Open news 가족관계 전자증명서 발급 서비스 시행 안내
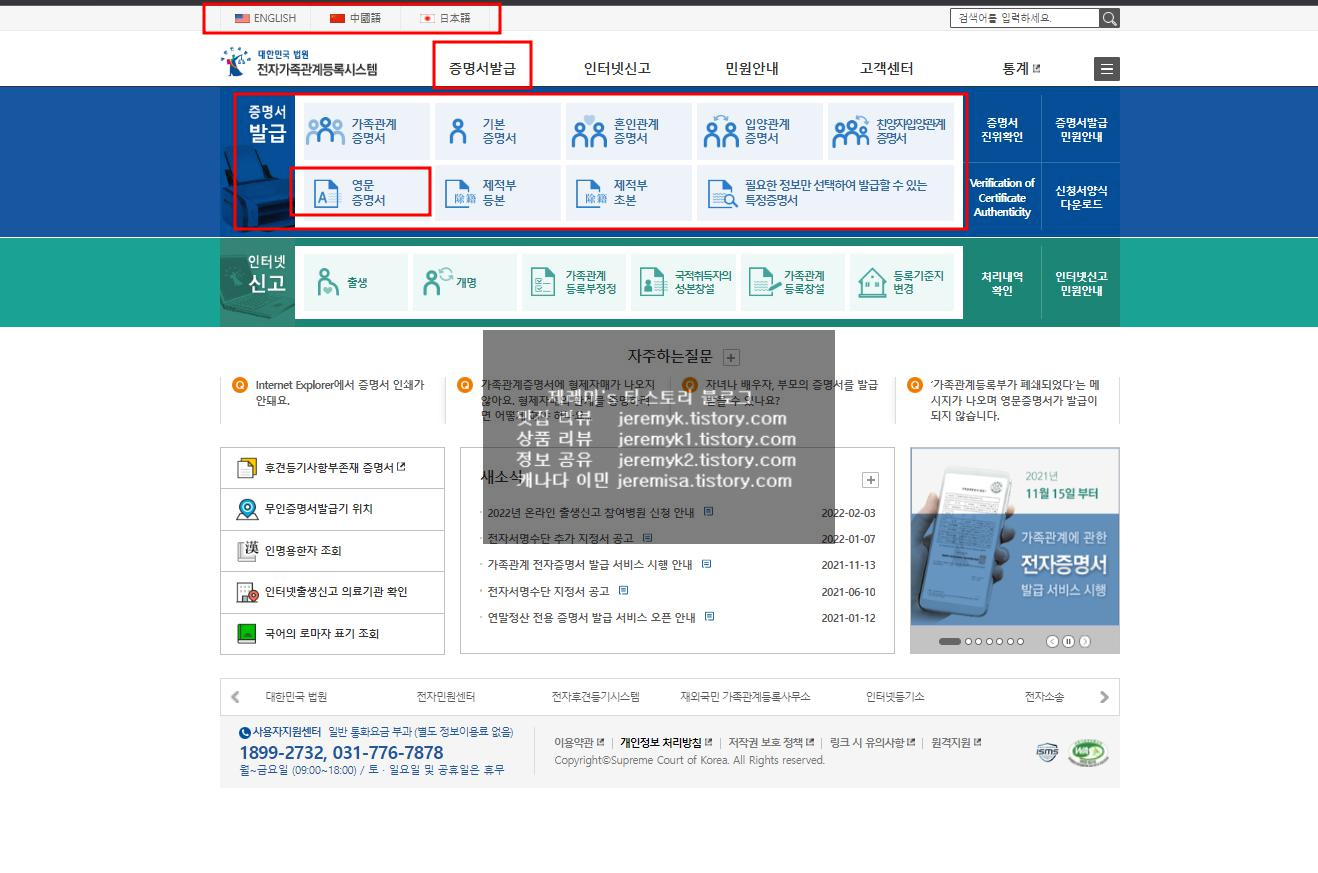This screenshot has height=873, width=1318. [590, 565]
